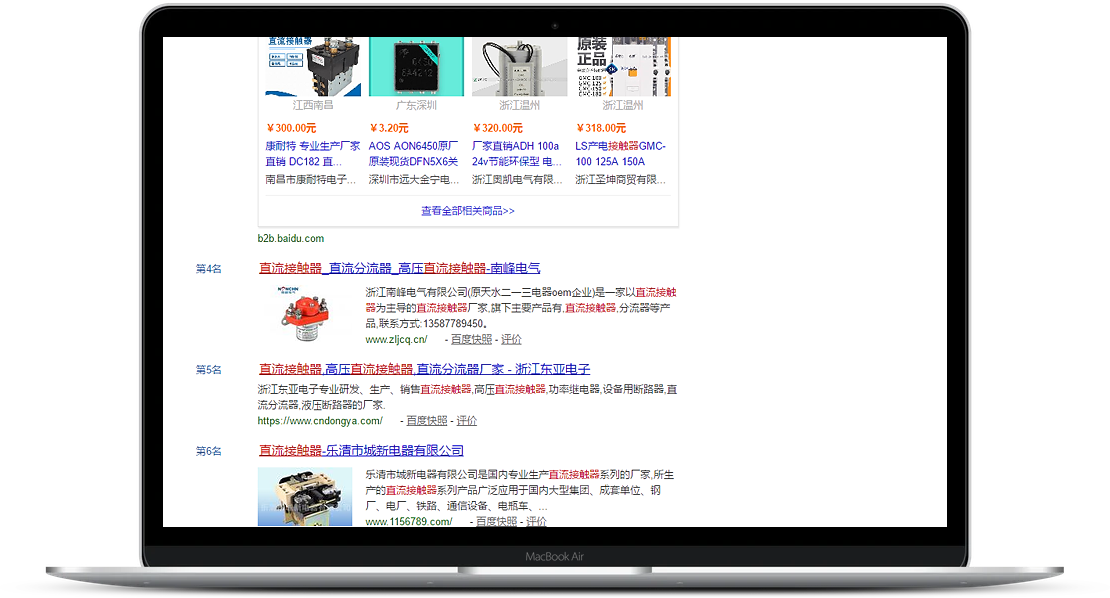The image size is (1110, 598).
Task: Open 百度快照 for www.zljcq.cn
Action: tap(471, 340)
